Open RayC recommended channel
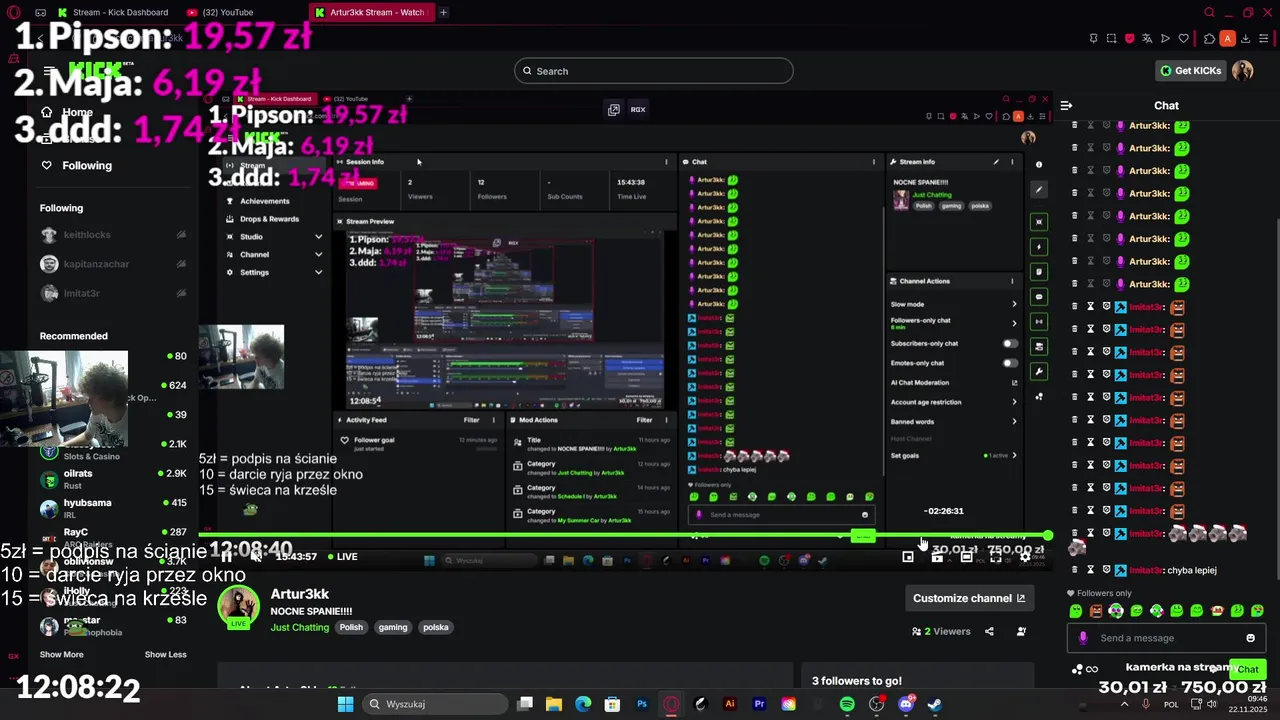 click(x=112, y=537)
